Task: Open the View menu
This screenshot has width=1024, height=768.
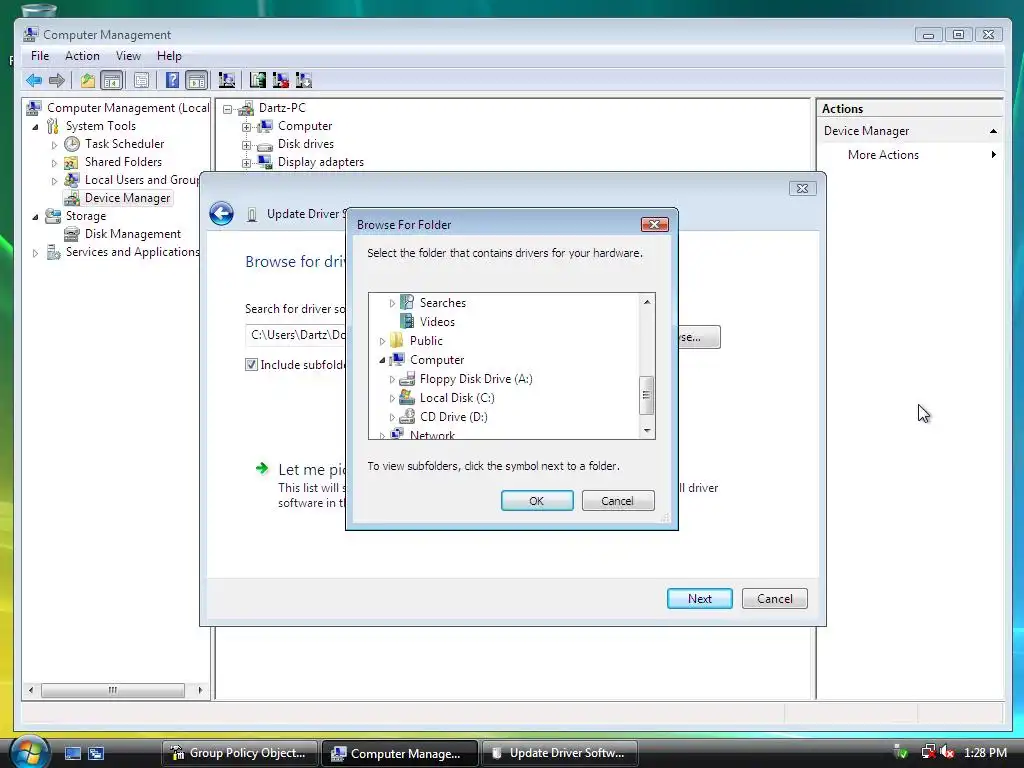Action: click(x=128, y=56)
